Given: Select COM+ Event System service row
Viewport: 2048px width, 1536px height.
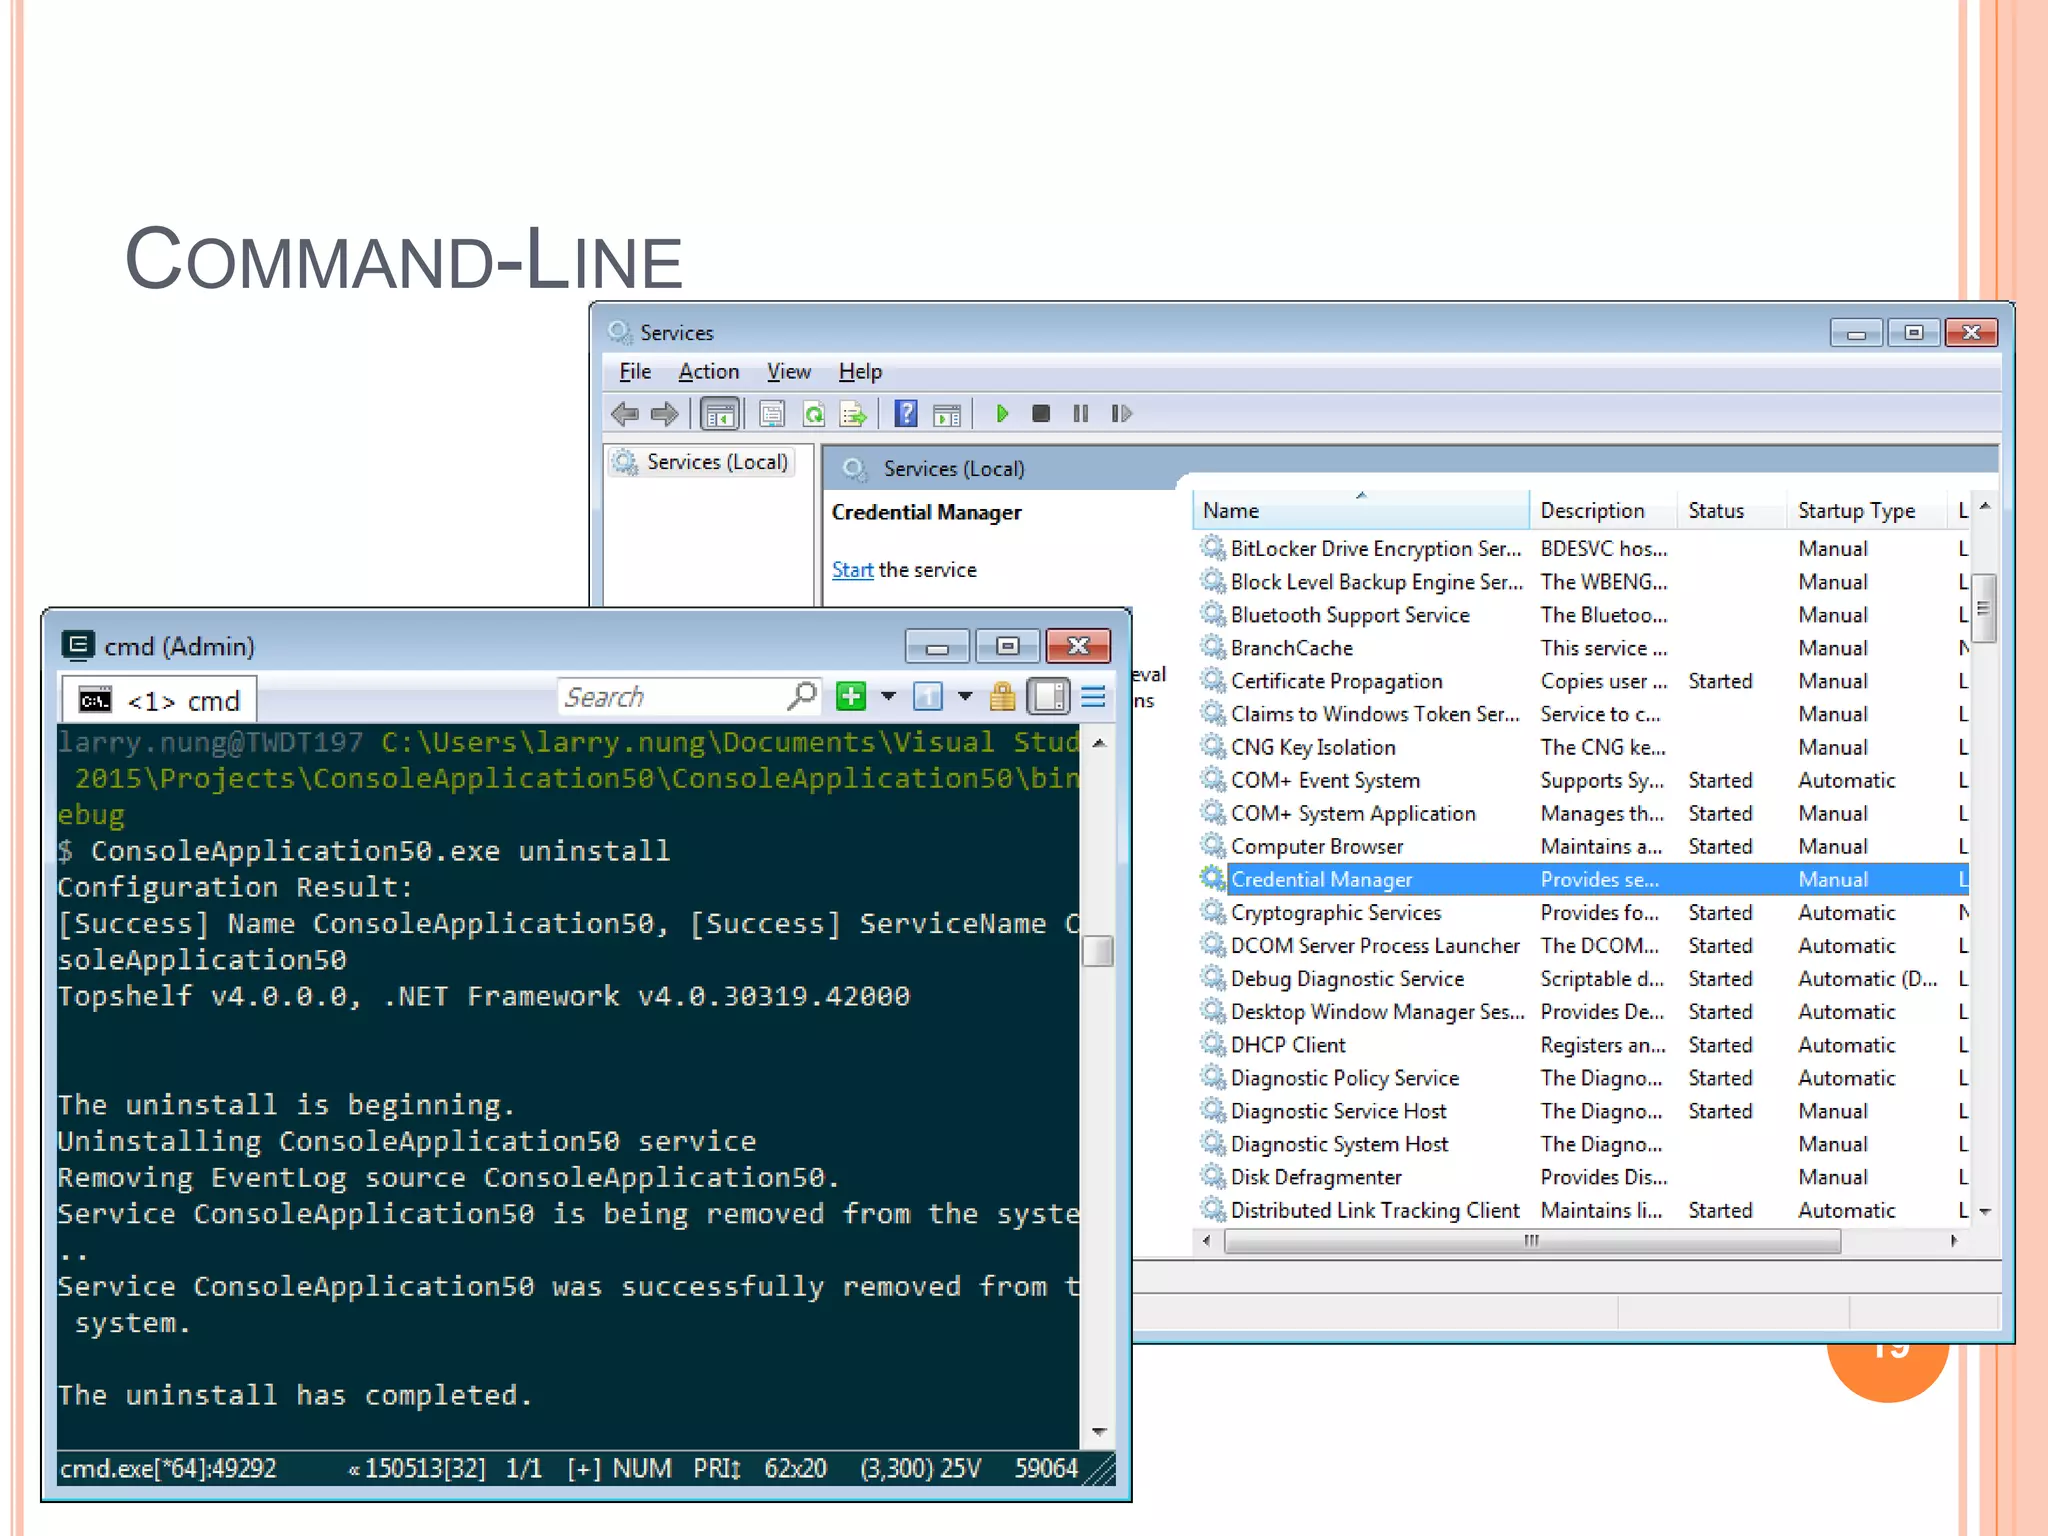Looking at the screenshot, I should [x=1584, y=780].
